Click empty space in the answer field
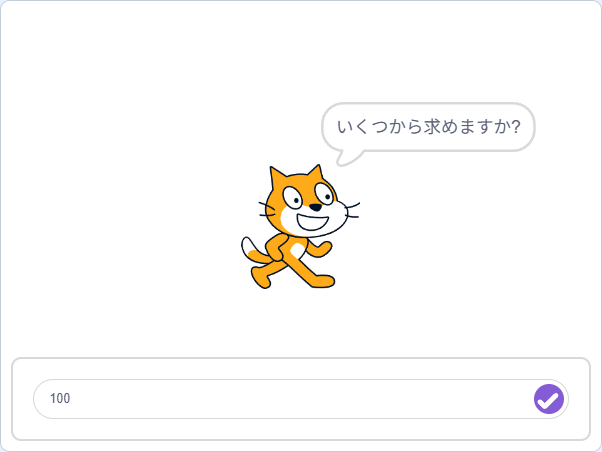 [299, 399]
